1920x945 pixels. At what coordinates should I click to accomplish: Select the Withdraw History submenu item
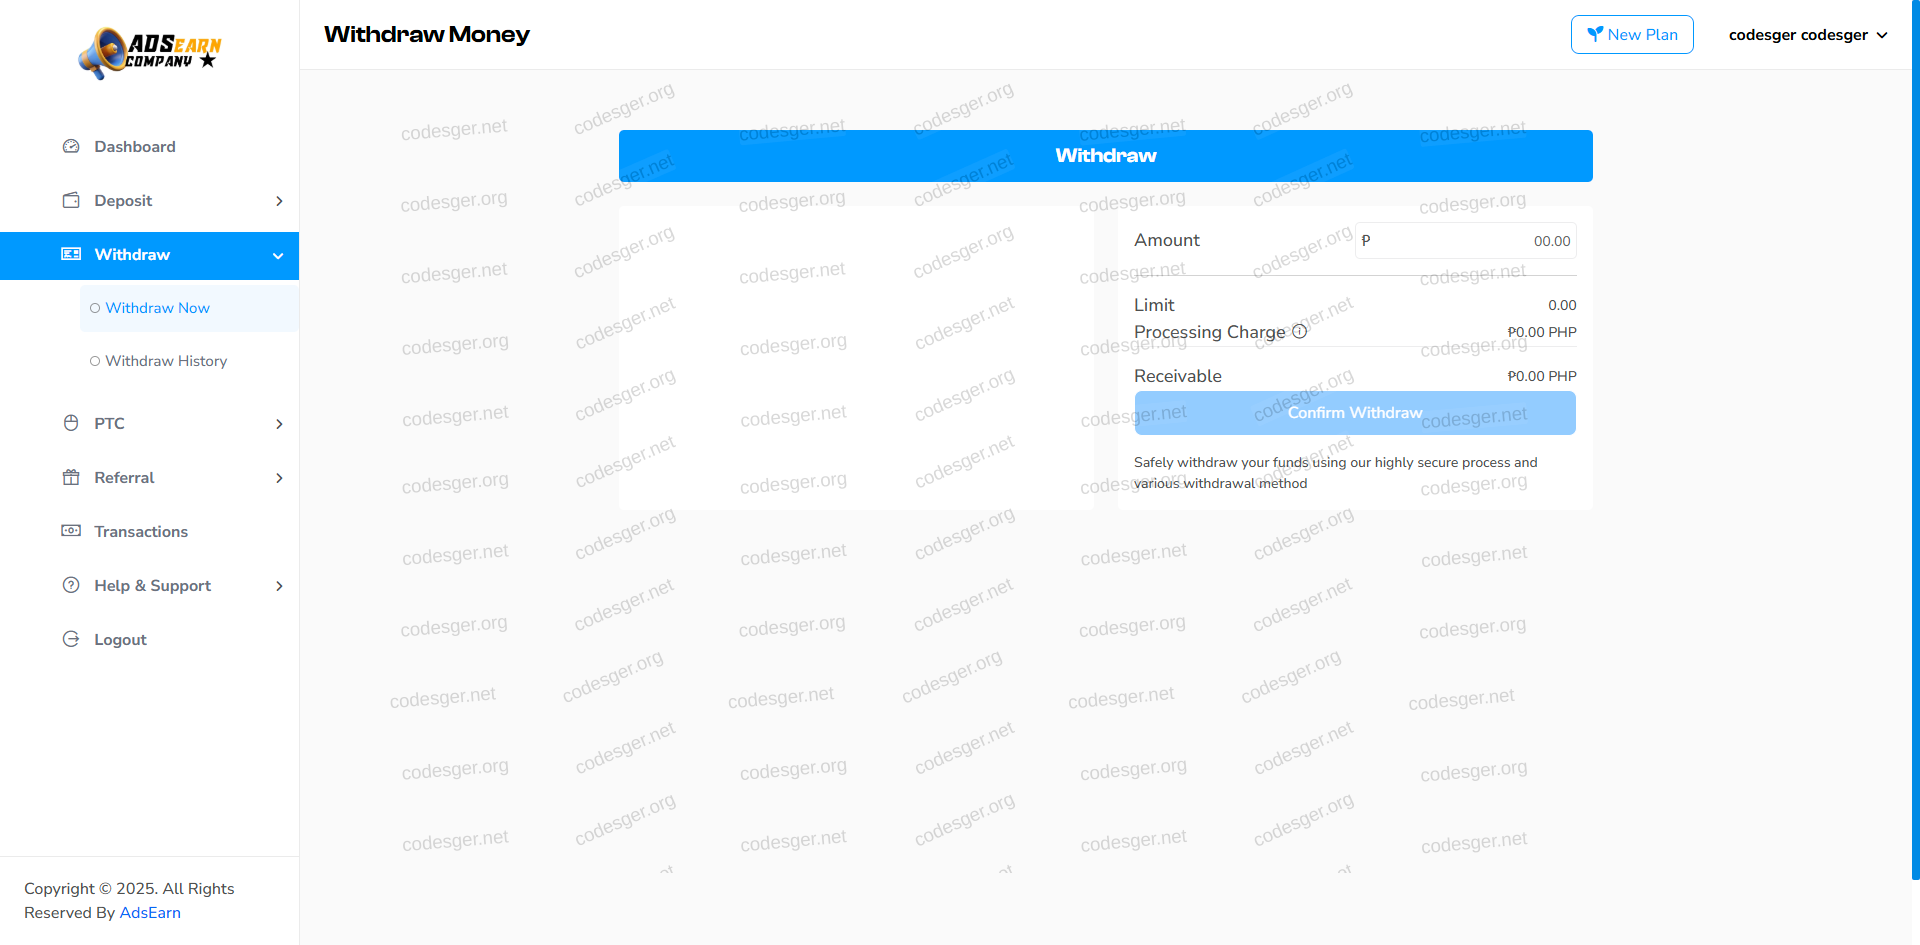(166, 361)
